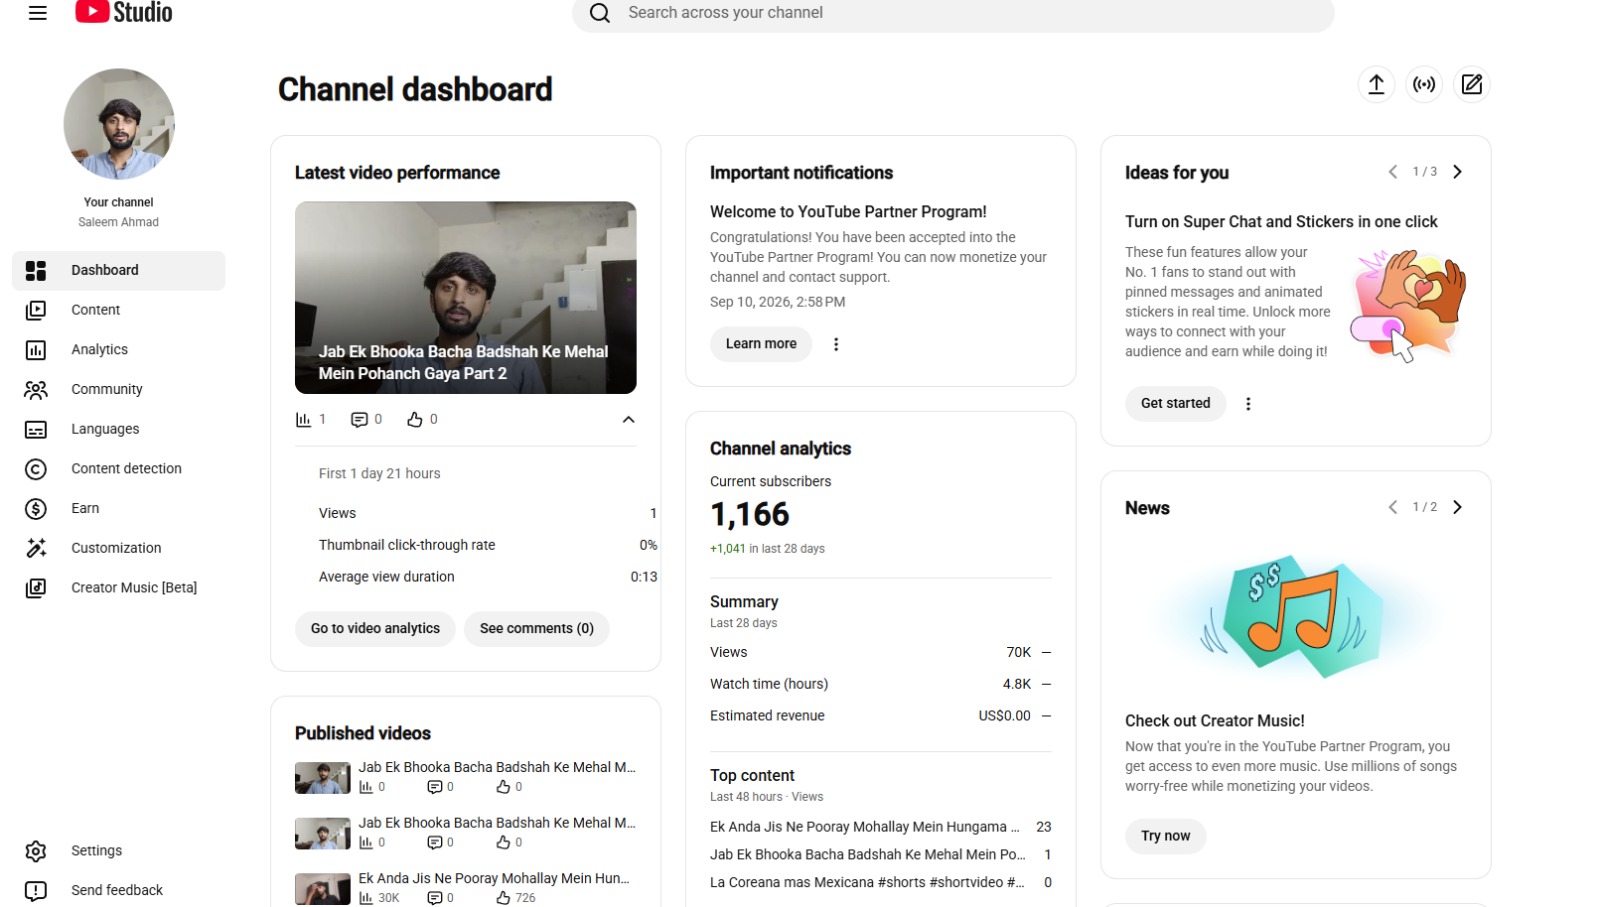Open Content from the sidebar
The height and width of the screenshot is (907, 1600).
pyautogui.click(x=118, y=310)
